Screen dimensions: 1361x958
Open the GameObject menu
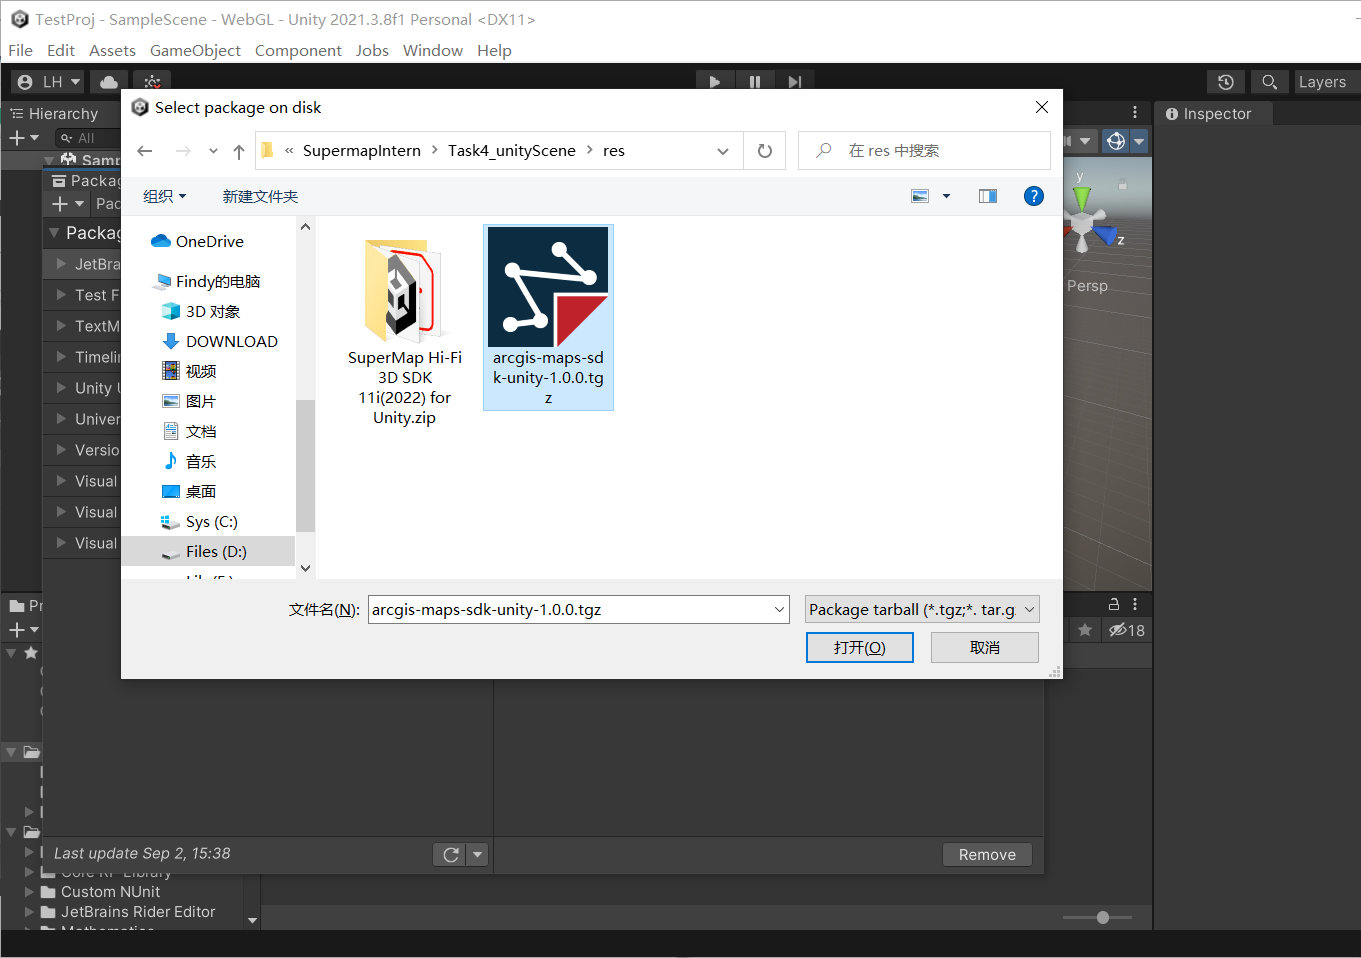click(x=195, y=50)
